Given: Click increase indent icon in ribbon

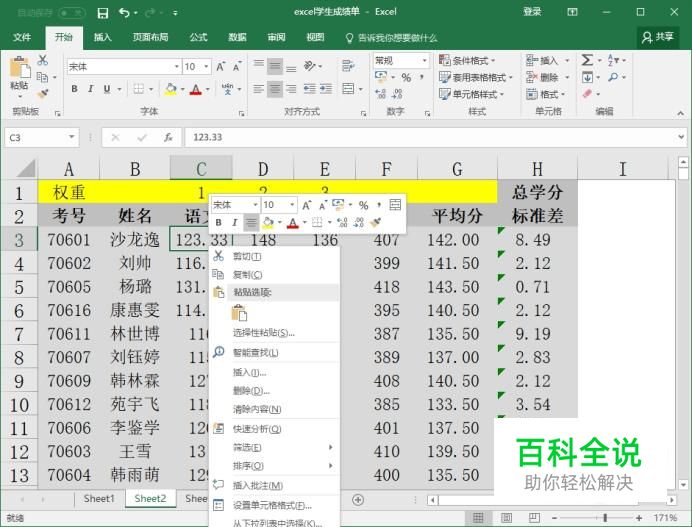Looking at the screenshot, I should (326, 89).
